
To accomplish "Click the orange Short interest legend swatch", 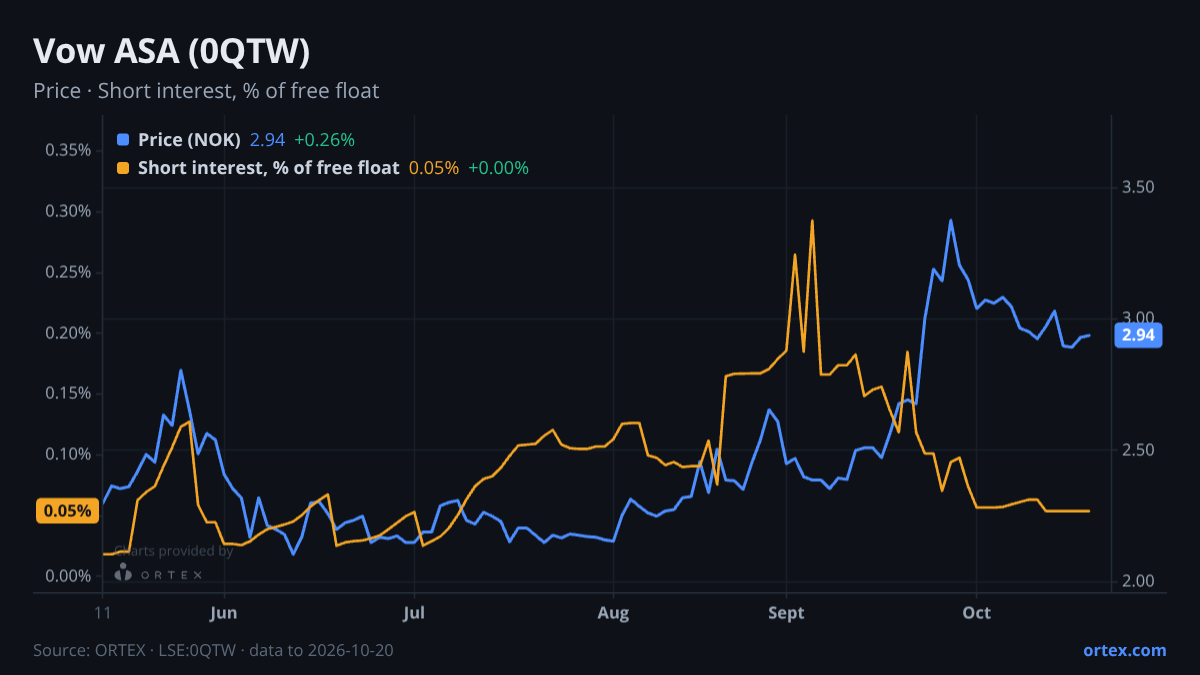I will click(123, 168).
